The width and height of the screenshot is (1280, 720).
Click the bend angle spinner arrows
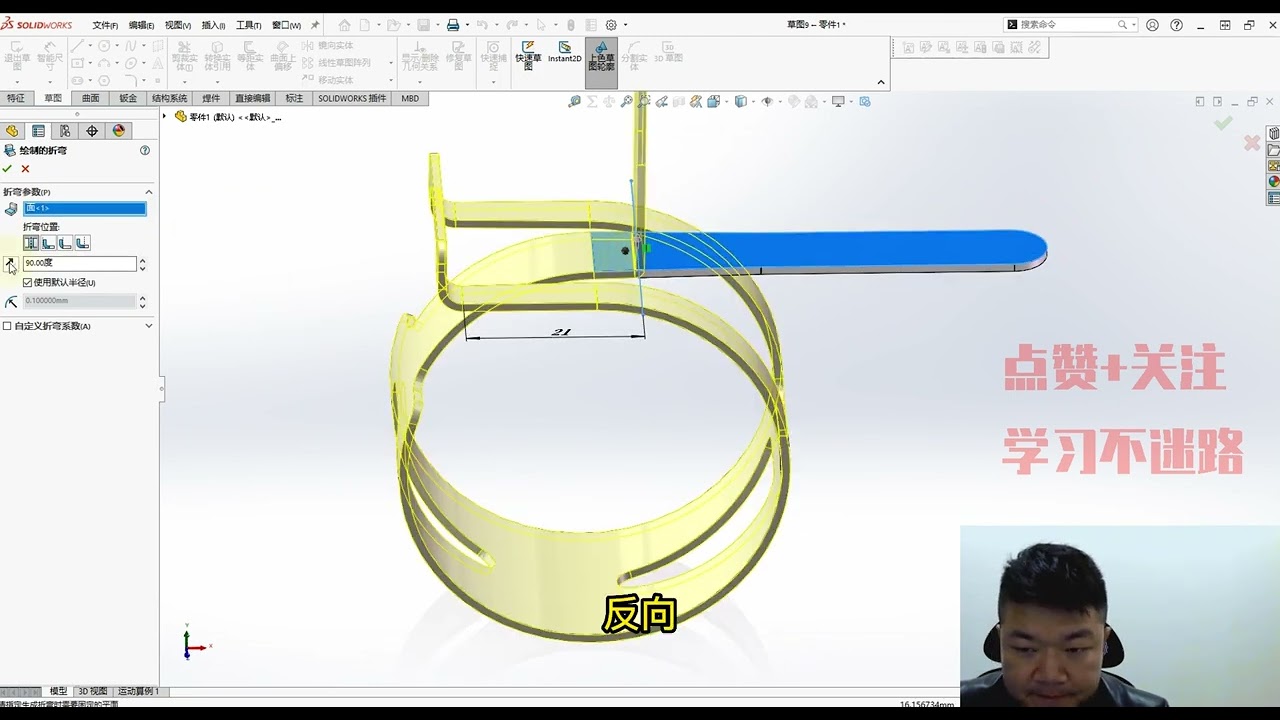pos(142,264)
